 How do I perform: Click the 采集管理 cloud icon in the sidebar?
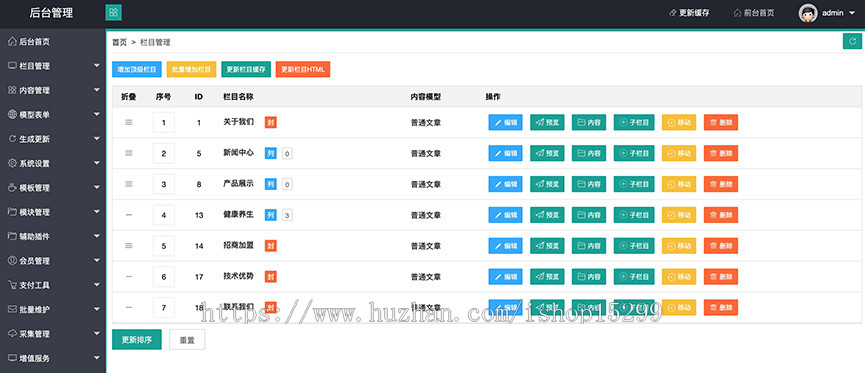coord(12,334)
